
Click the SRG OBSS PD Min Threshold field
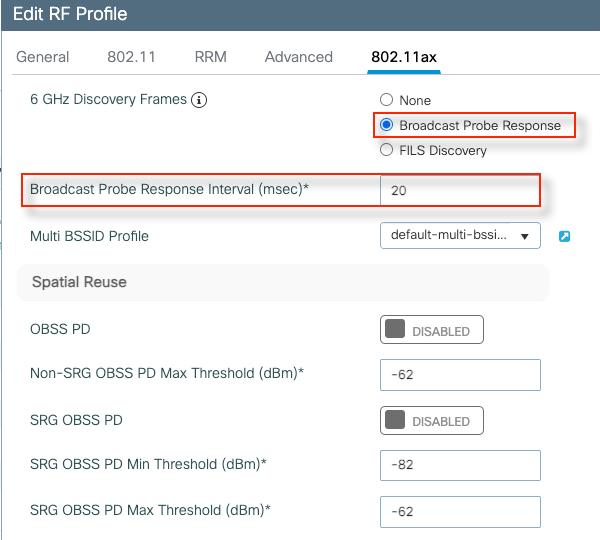[x=460, y=465]
